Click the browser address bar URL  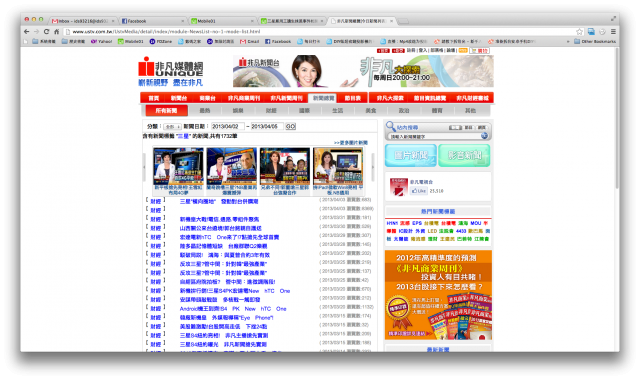coord(166,31)
